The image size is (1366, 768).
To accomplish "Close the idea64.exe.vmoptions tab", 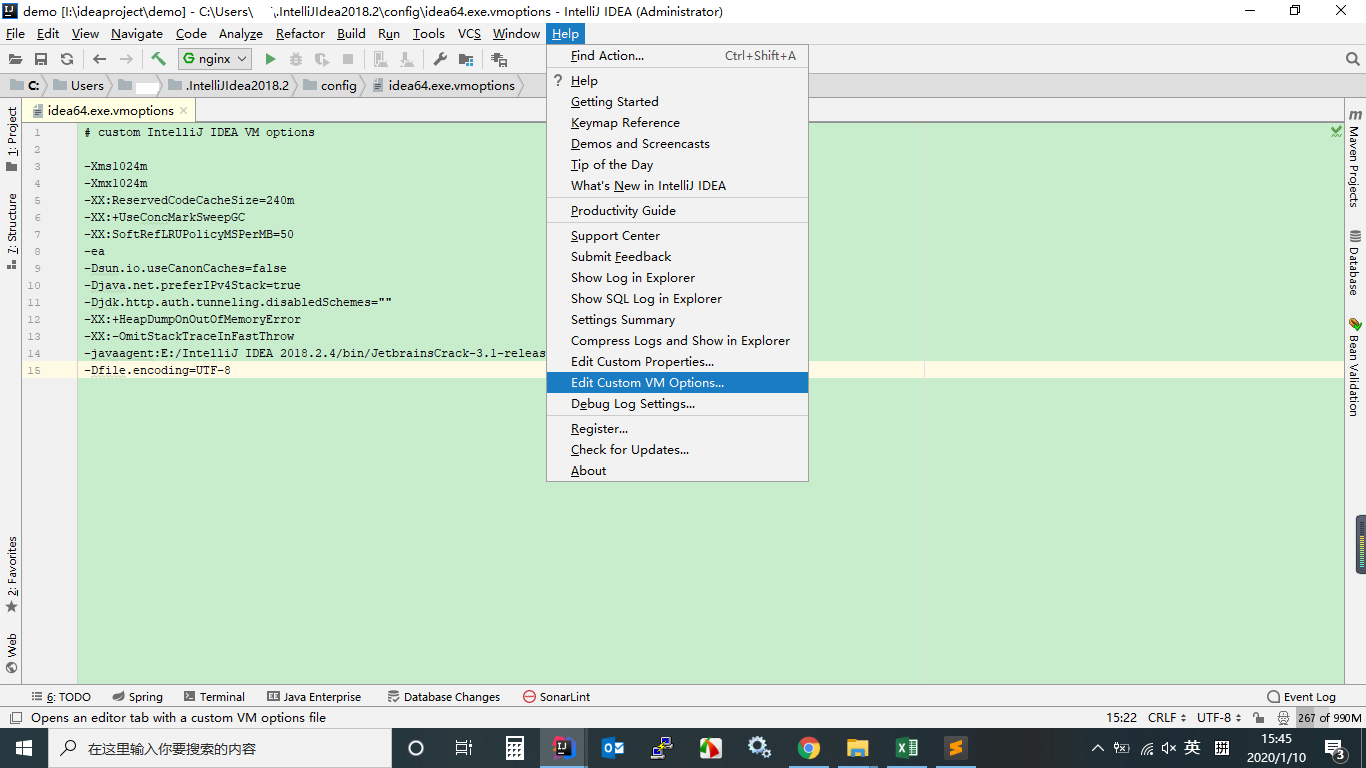I will click(184, 111).
